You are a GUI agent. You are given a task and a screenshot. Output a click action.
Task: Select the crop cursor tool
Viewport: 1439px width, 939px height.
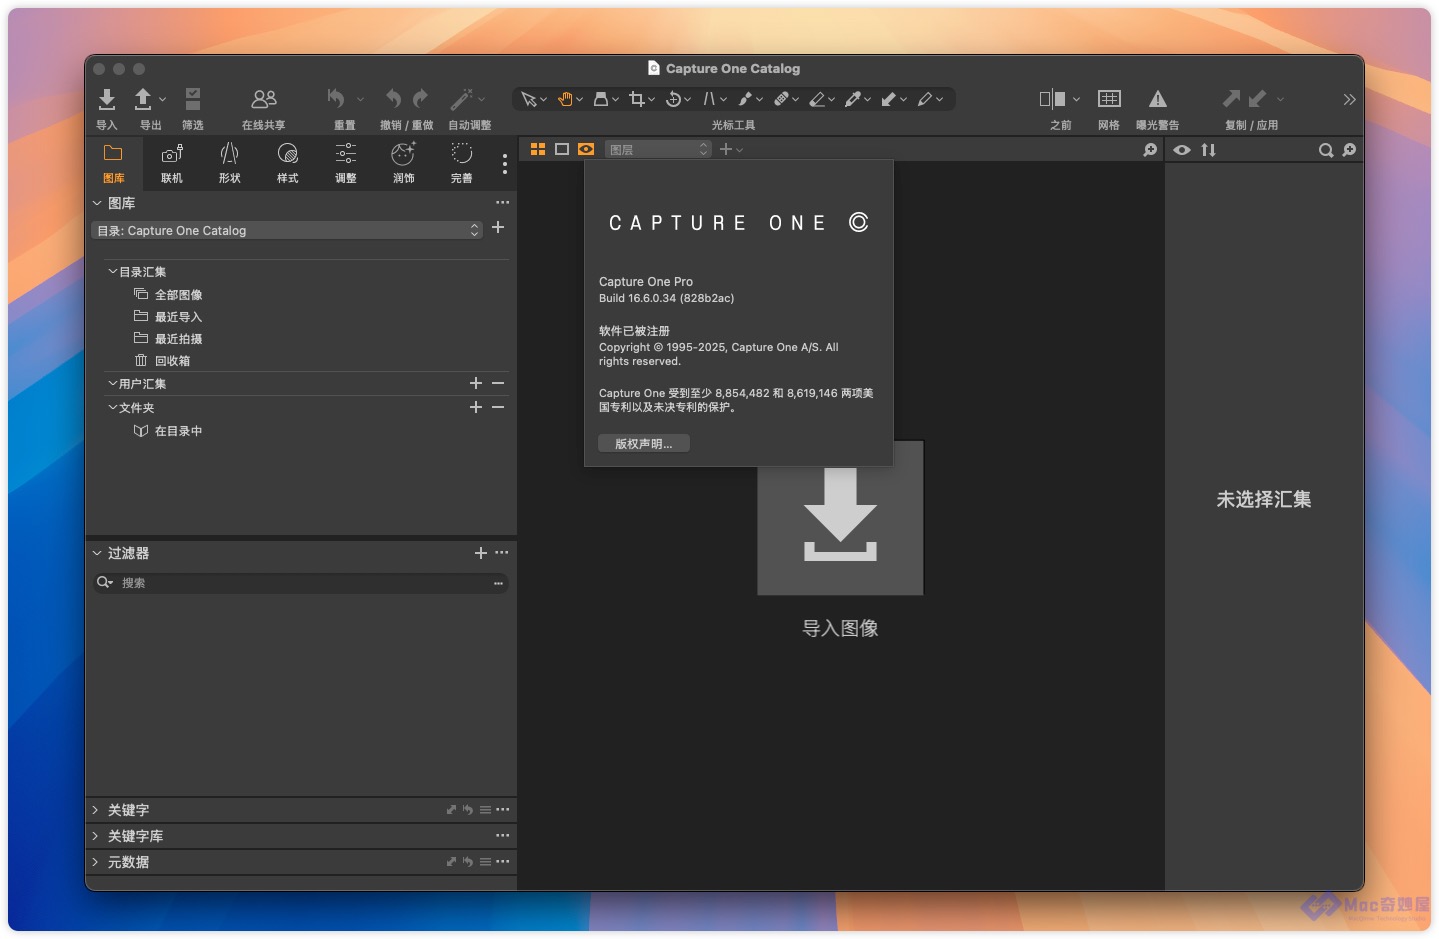click(x=636, y=99)
